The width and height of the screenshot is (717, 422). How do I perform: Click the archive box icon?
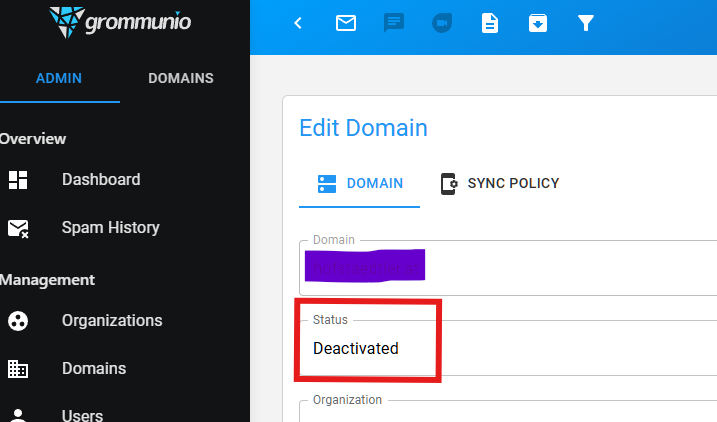[x=538, y=23]
